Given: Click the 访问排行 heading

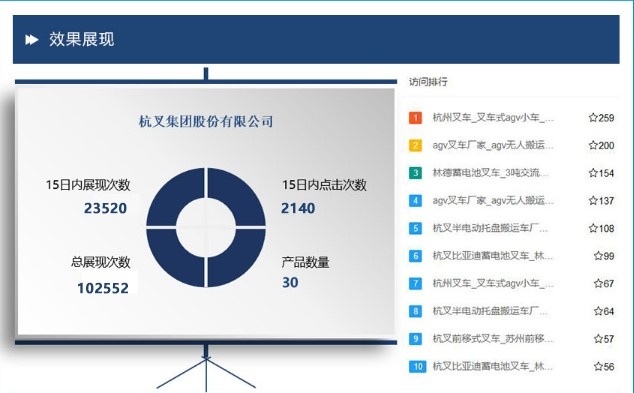Looking at the screenshot, I should (x=428, y=82).
